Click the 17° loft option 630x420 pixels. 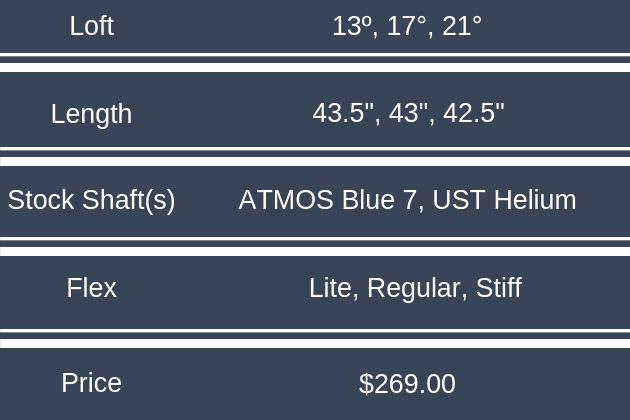pos(407,26)
